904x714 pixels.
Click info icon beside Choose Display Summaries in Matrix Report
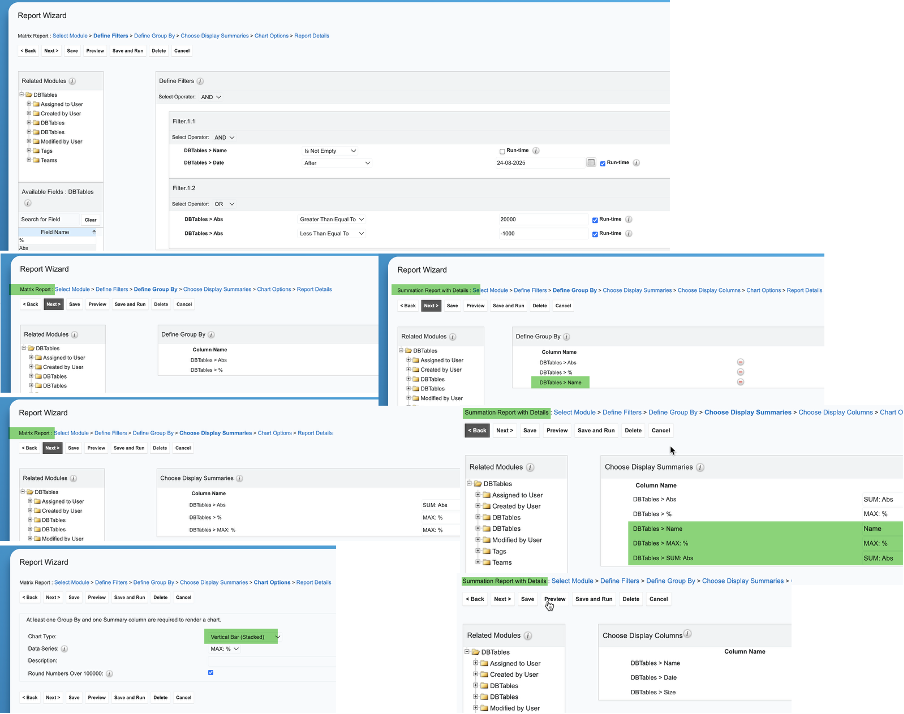(x=239, y=478)
